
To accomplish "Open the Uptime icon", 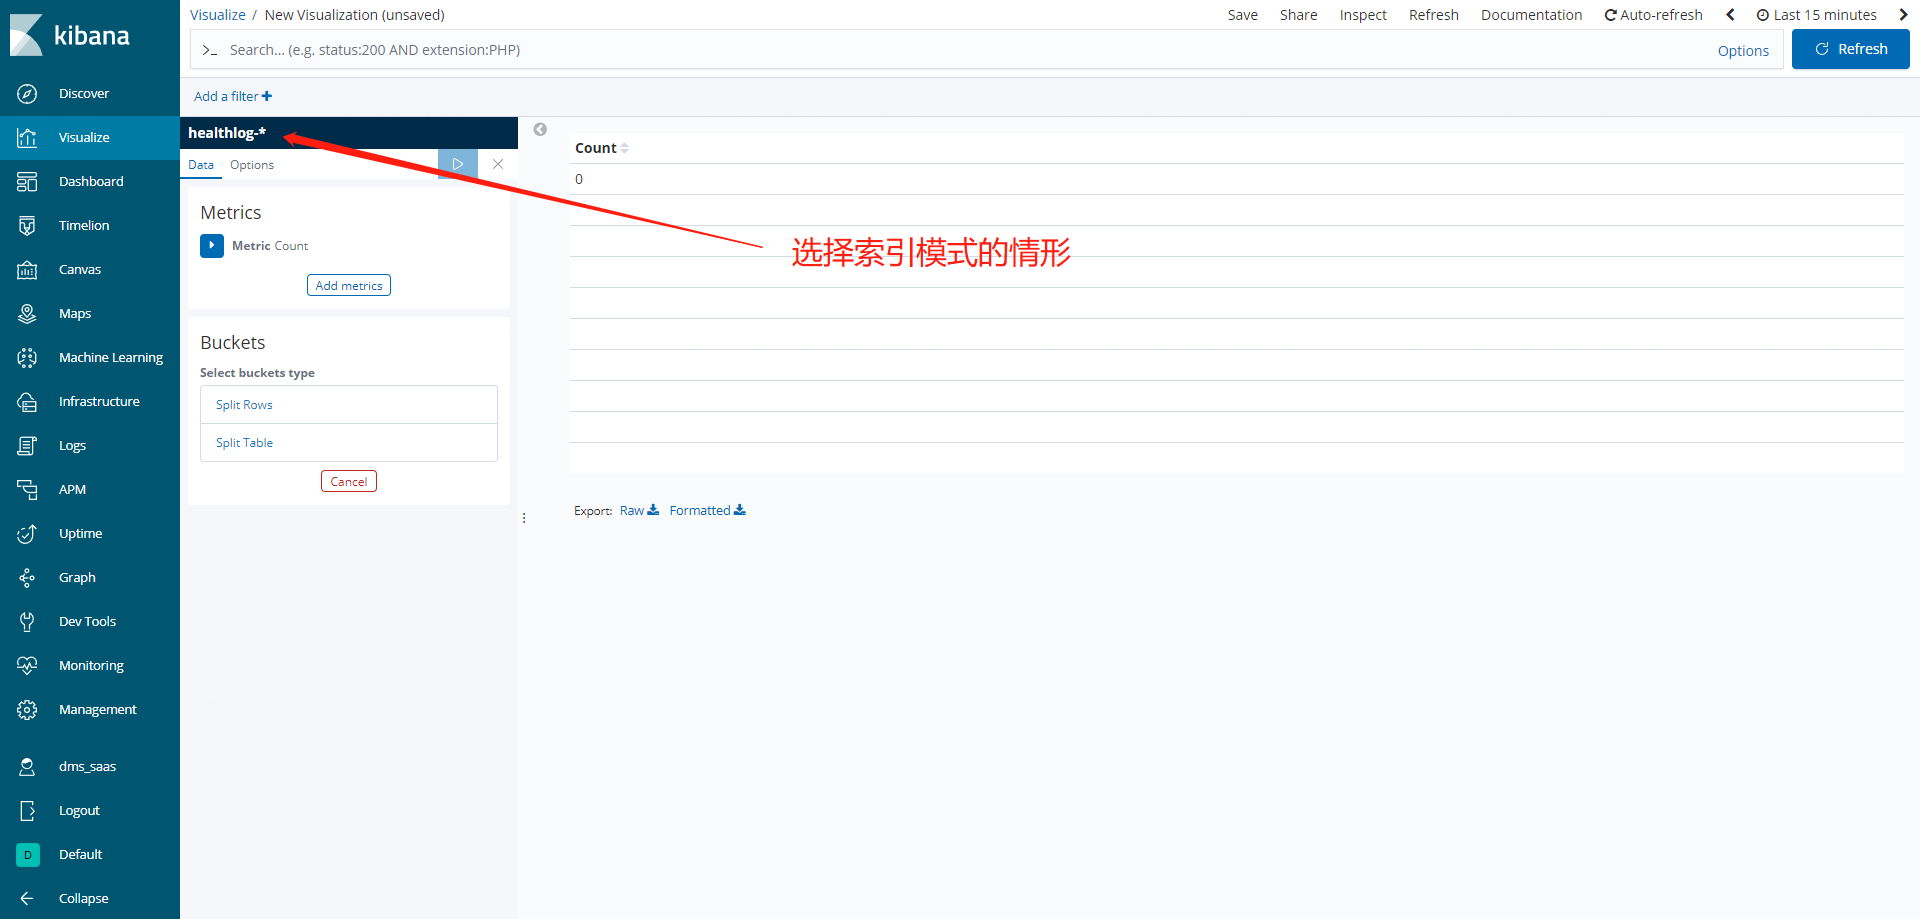I will click(x=27, y=534).
